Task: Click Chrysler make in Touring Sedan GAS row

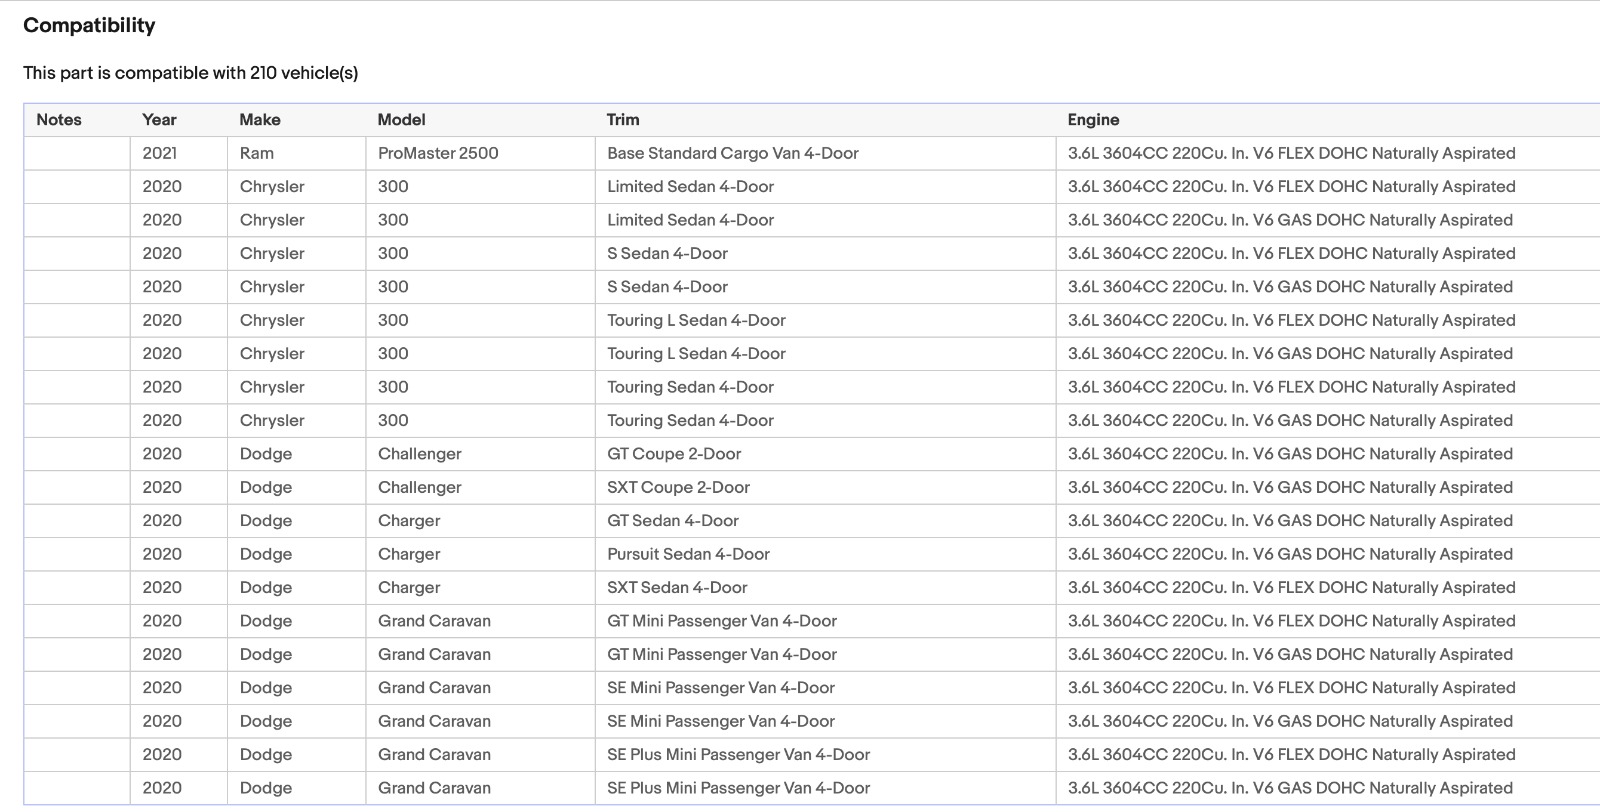Action: coord(272,421)
